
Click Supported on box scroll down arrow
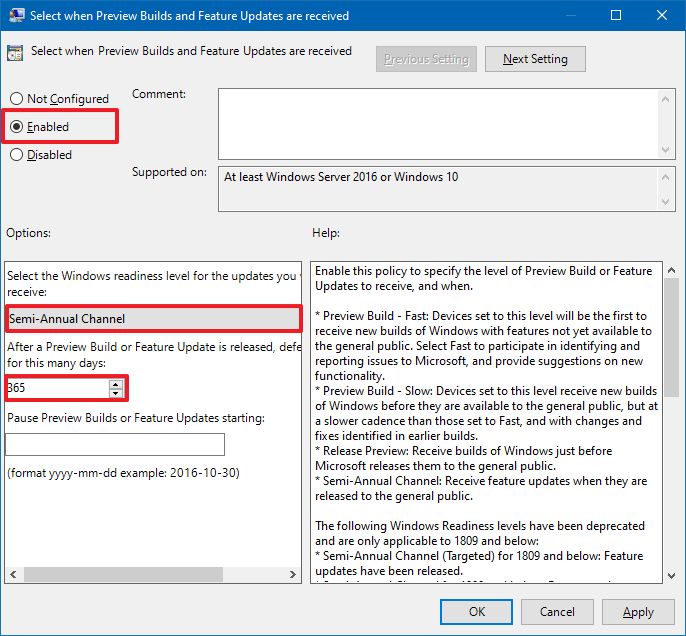tap(665, 202)
